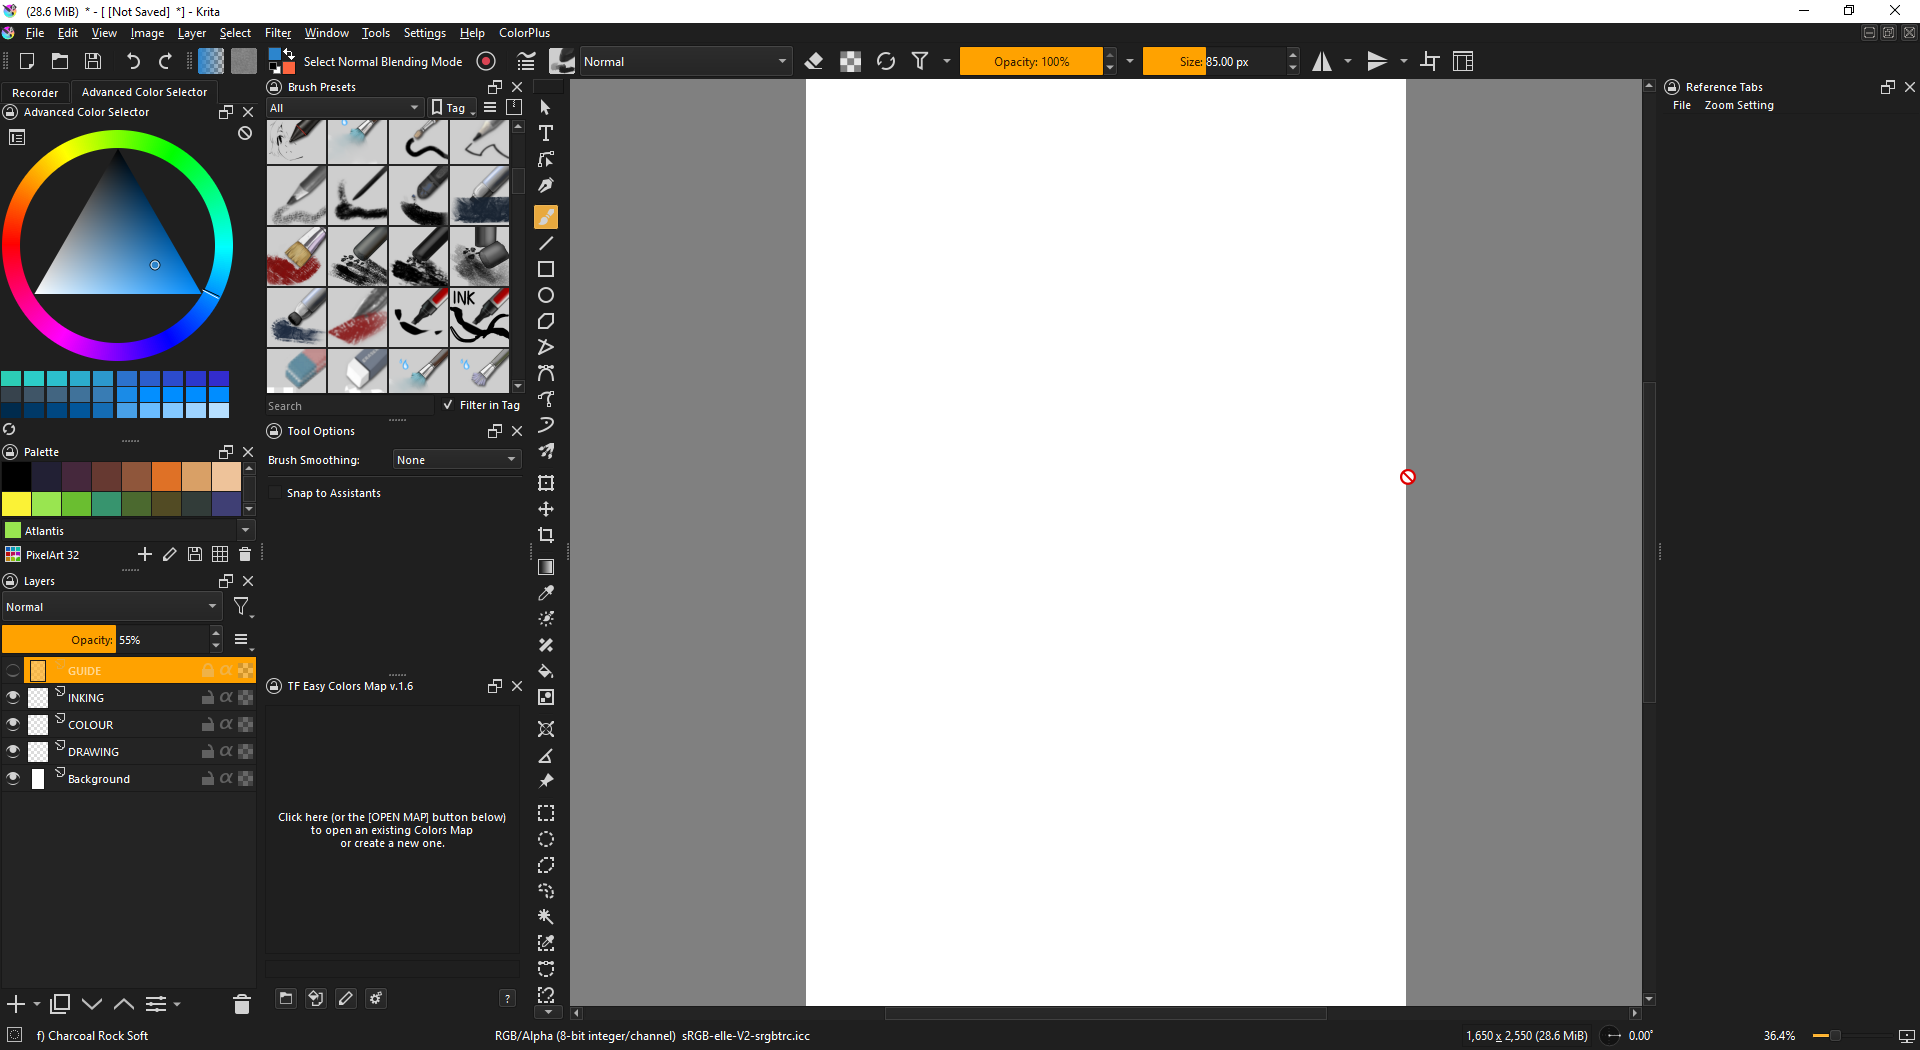
Task: Click the Zoom Setting button in Reference Tabs
Action: 1738,105
